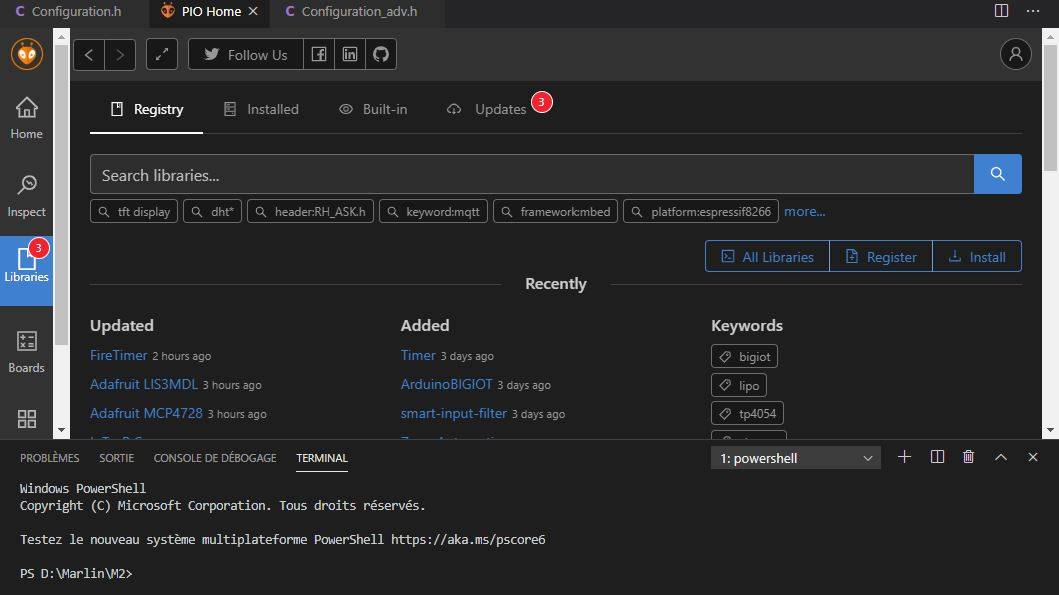Expand PIO Home with the fullscreen icon

click(162, 55)
